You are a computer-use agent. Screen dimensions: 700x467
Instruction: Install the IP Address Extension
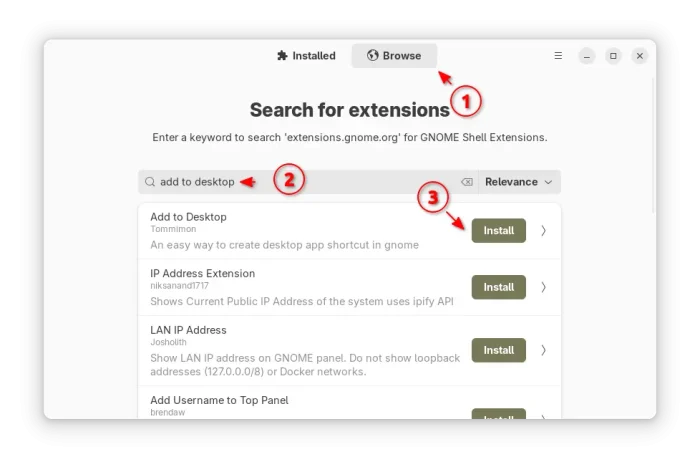click(499, 287)
